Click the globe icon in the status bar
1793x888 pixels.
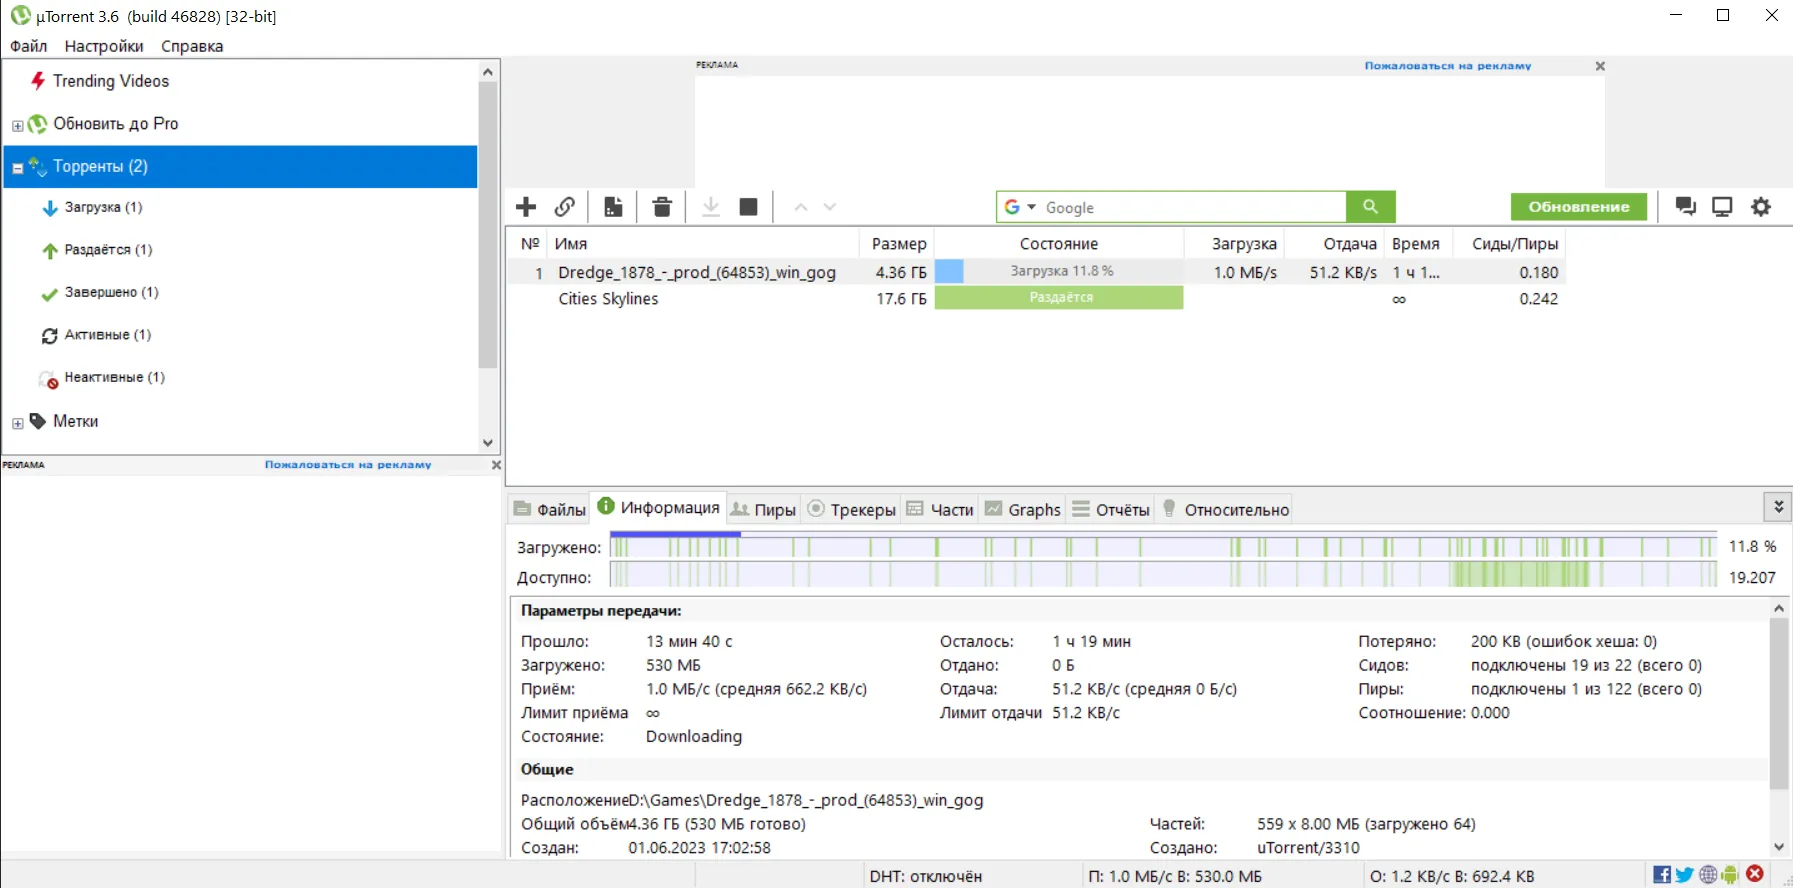[1708, 875]
